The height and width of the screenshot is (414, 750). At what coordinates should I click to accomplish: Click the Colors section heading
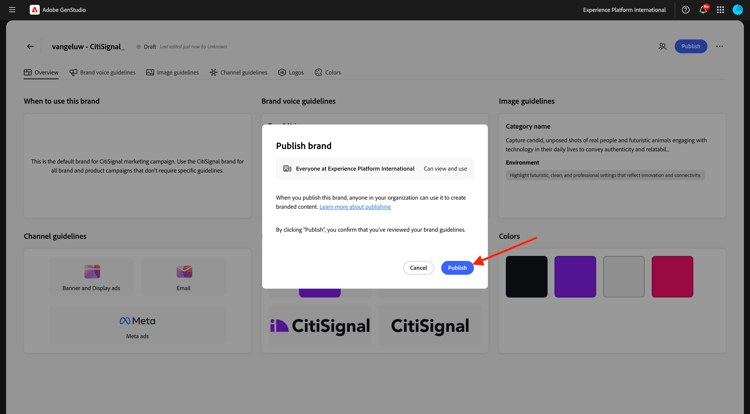(x=509, y=236)
